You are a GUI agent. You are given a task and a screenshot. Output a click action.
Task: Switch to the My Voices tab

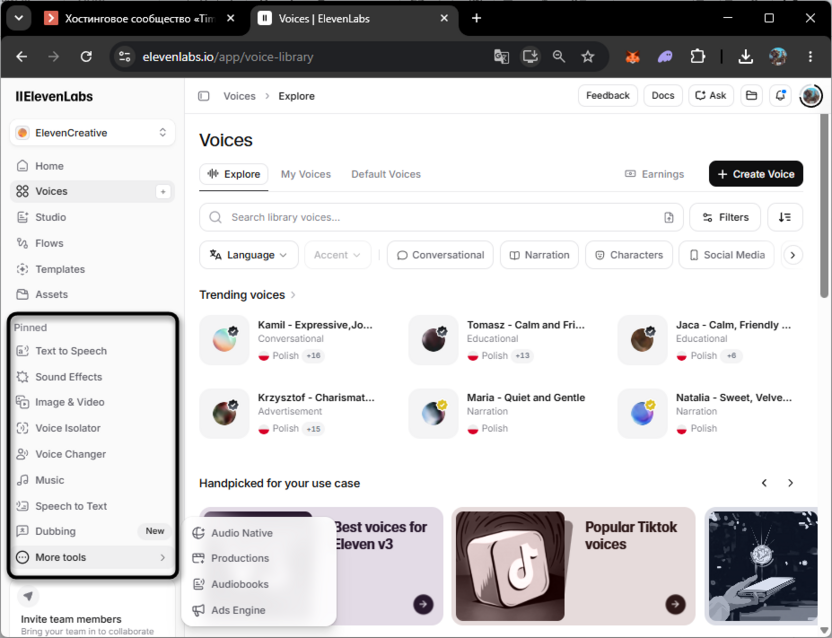[x=306, y=174]
